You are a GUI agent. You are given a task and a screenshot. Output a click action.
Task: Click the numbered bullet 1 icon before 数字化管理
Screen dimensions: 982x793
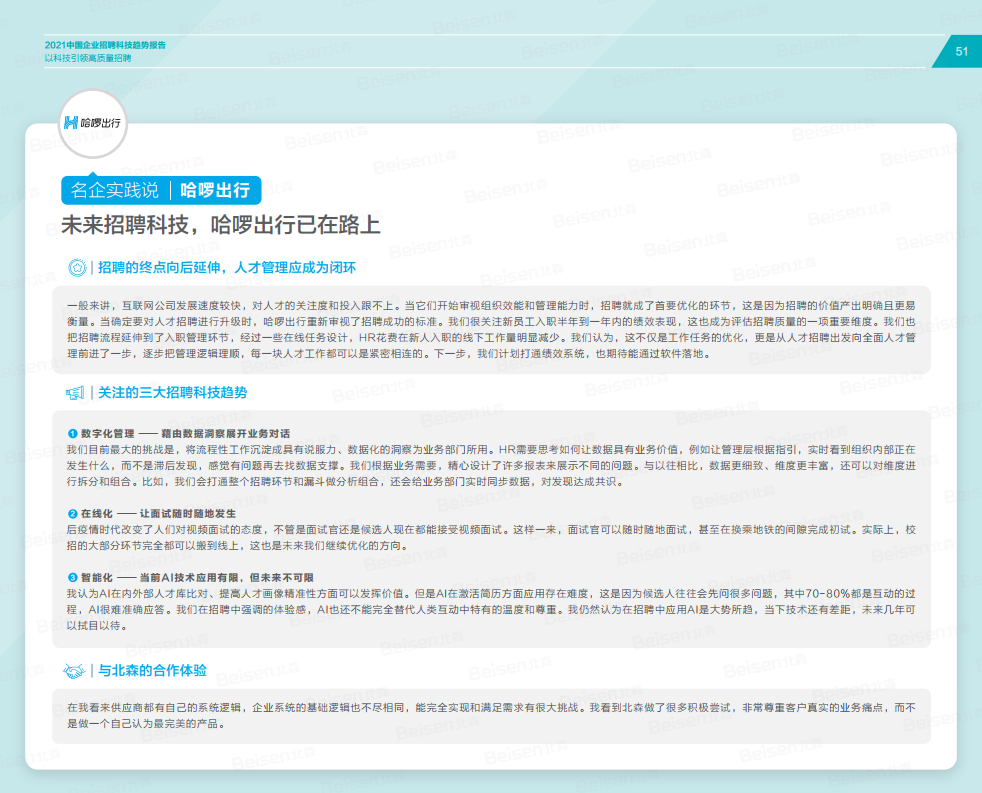click(x=73, y=433)
